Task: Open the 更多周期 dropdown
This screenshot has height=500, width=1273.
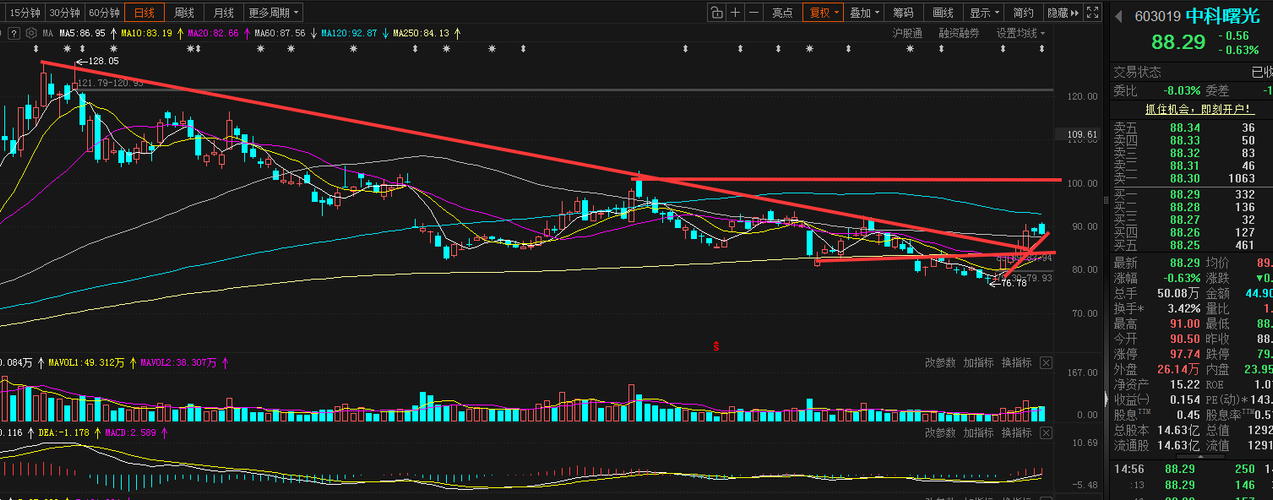Action: pos(273,13)
